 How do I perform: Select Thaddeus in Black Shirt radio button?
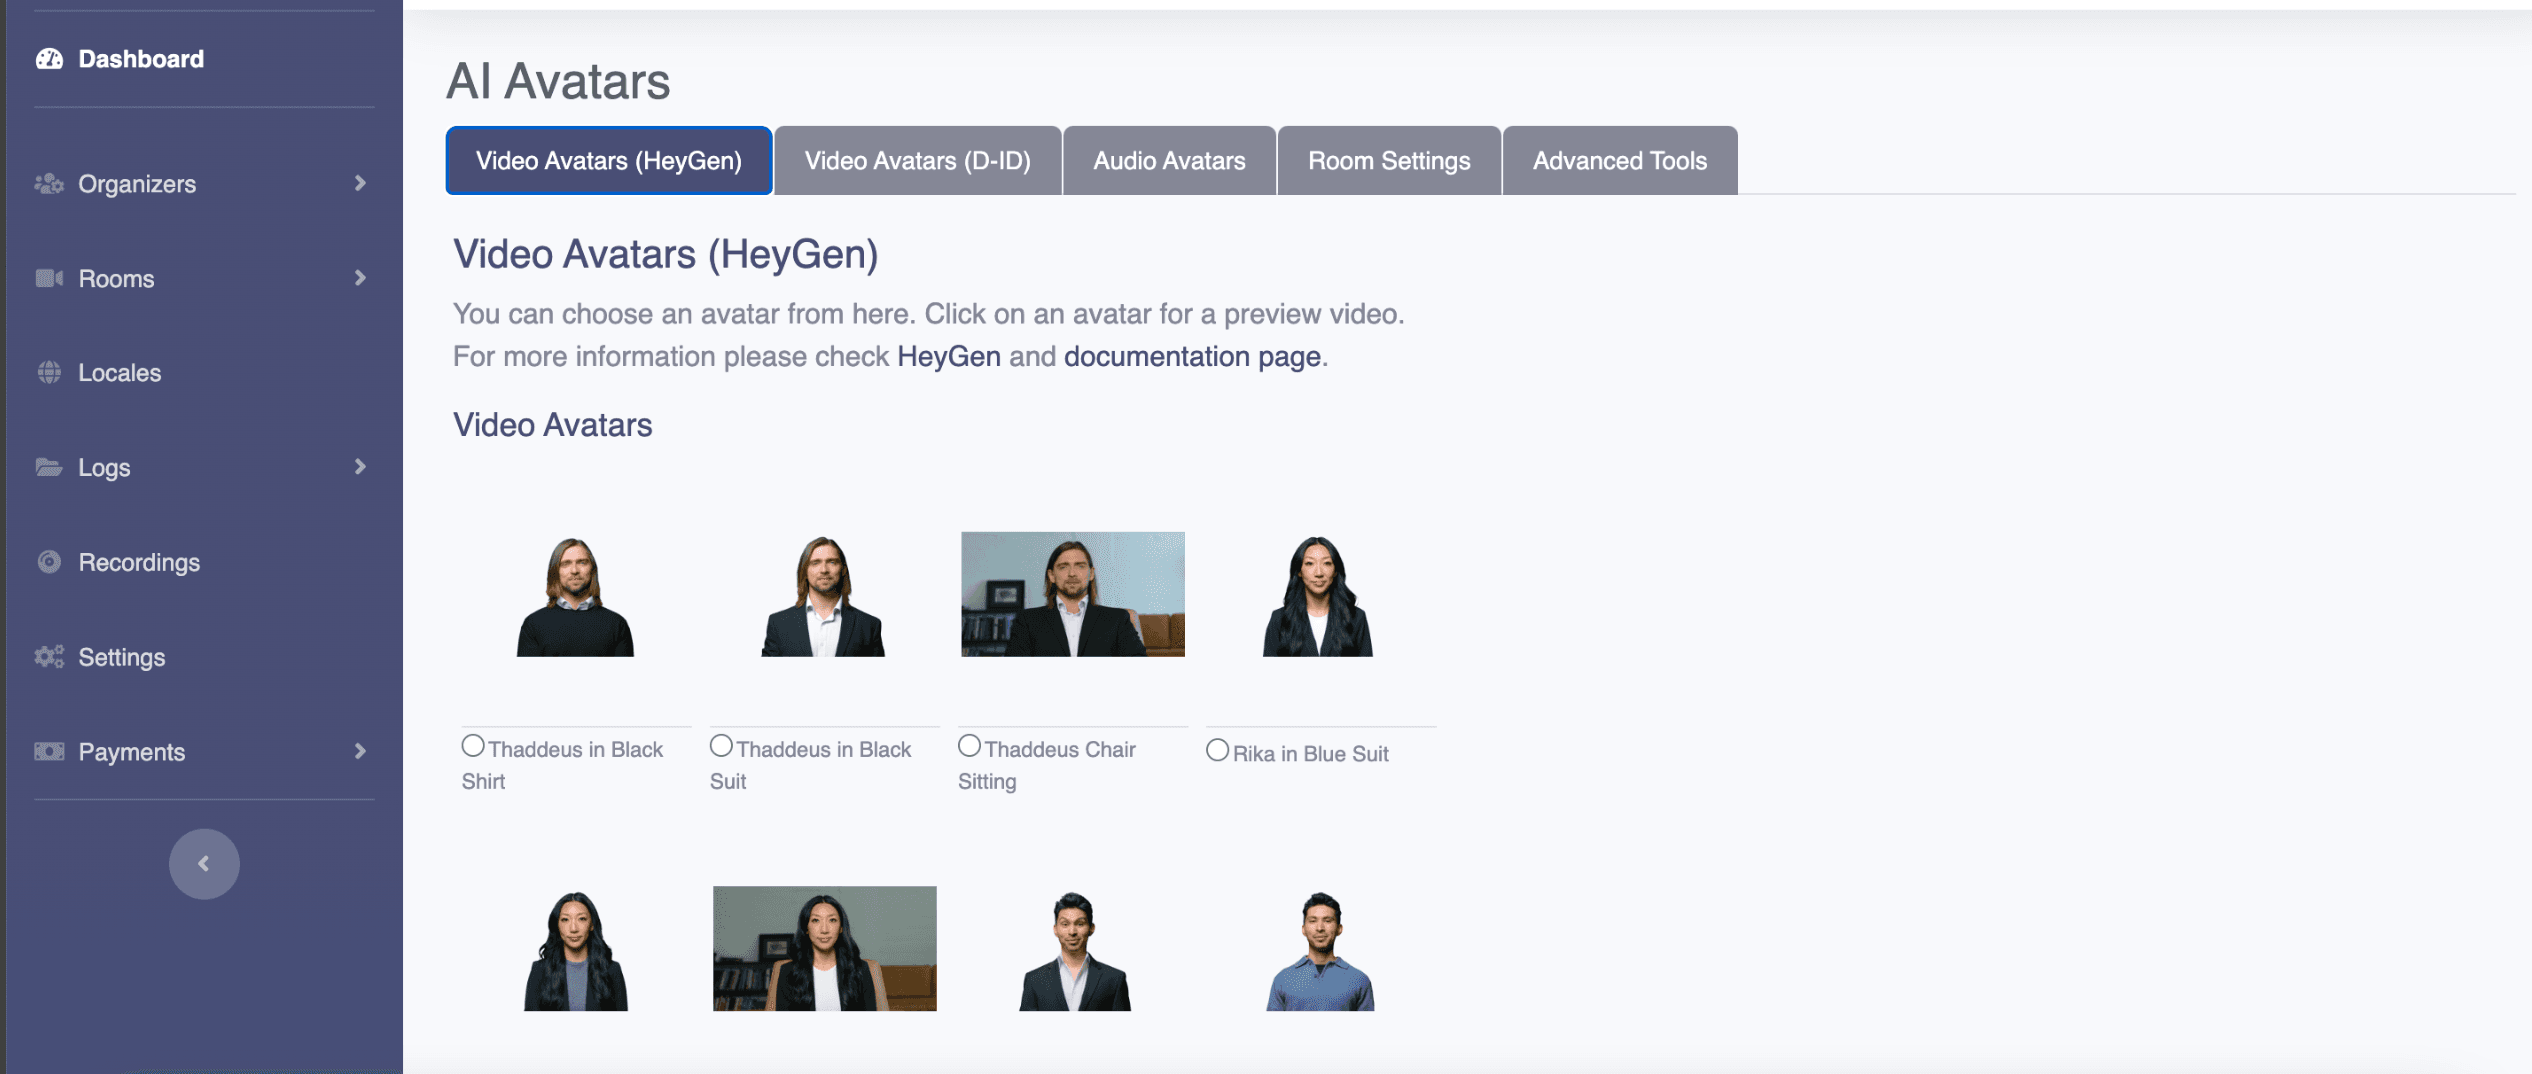(473, 746)
